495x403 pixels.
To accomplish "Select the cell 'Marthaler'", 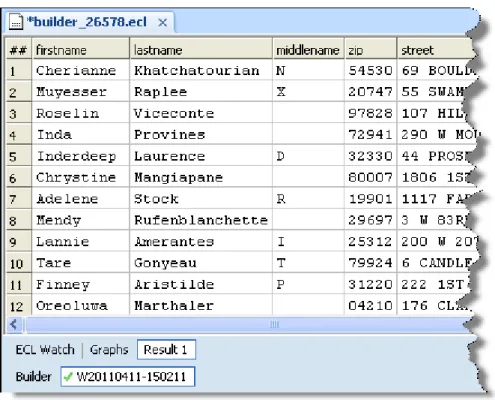I will [201, 305].
